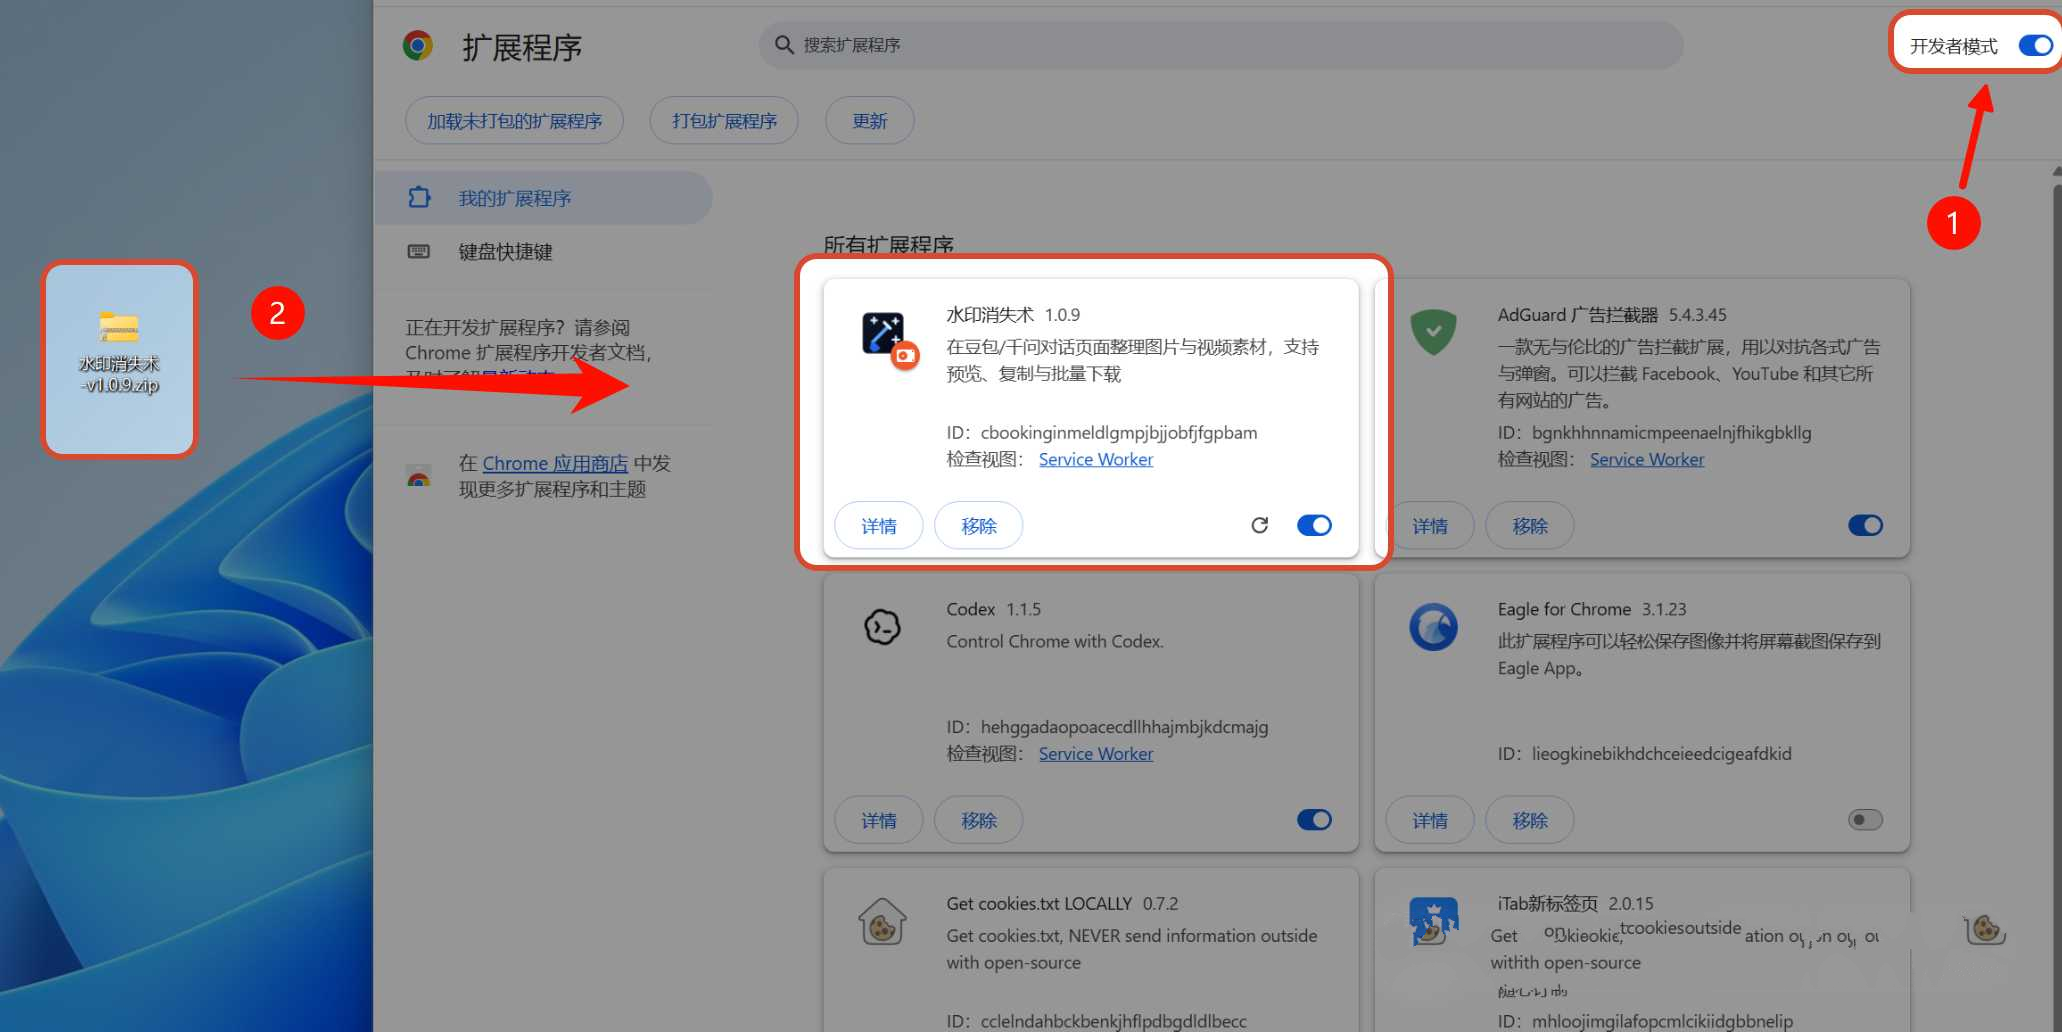Disable the AdGuard 广告拦截器 toggle

coord(1865,525)
